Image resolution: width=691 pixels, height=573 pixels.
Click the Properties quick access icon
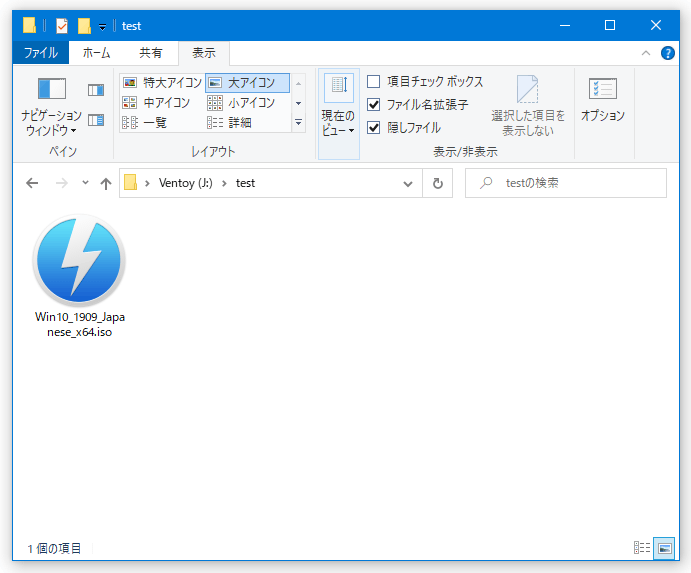[x=62, y=26]
